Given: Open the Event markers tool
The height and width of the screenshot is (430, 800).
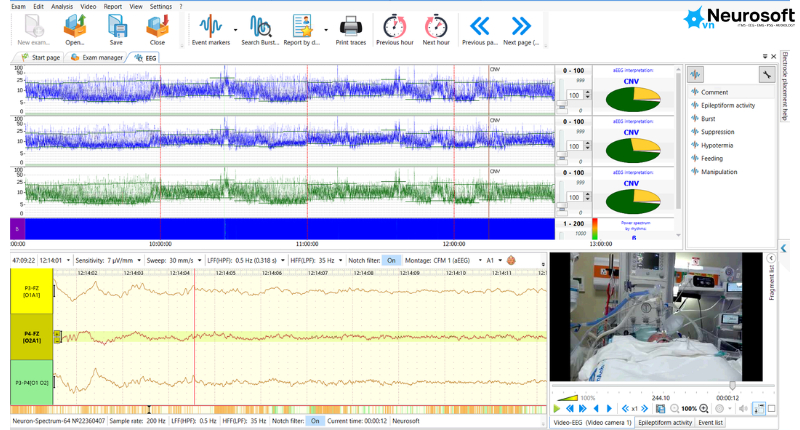Looking at the screenshot, I should (211, 30).
